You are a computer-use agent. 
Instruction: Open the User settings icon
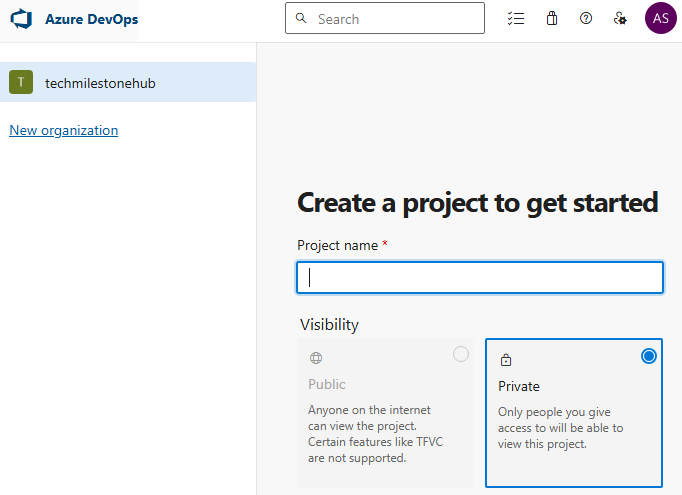[621, 19]
